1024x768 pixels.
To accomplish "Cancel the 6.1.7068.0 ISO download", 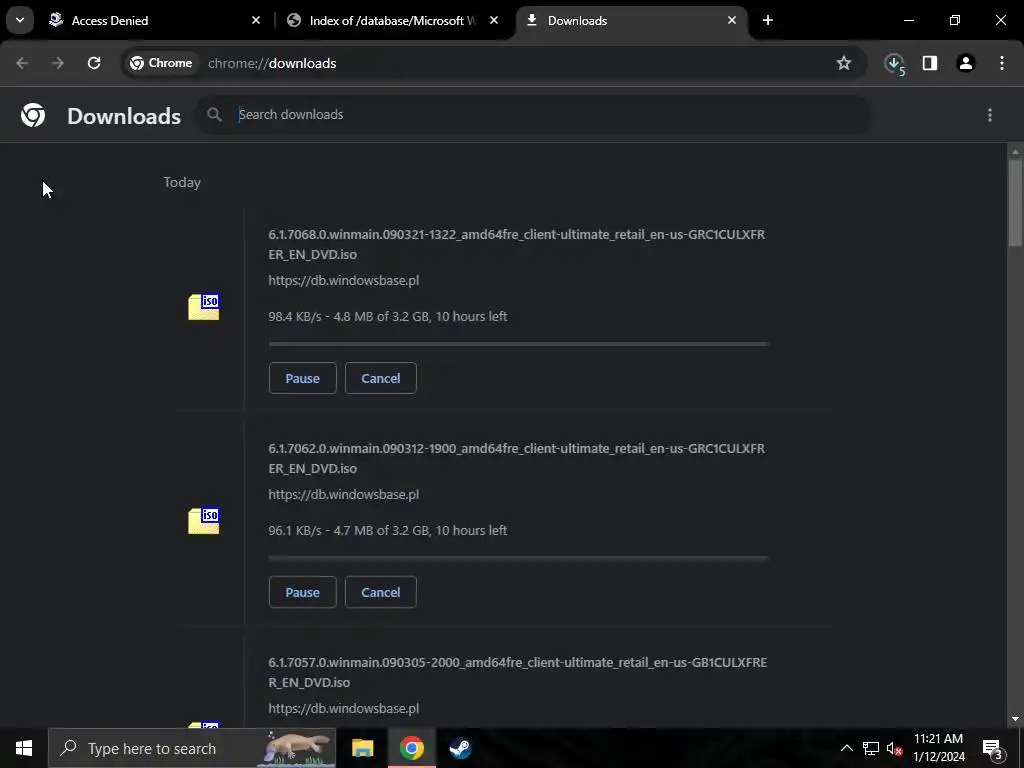I will [x=381, y=378].
